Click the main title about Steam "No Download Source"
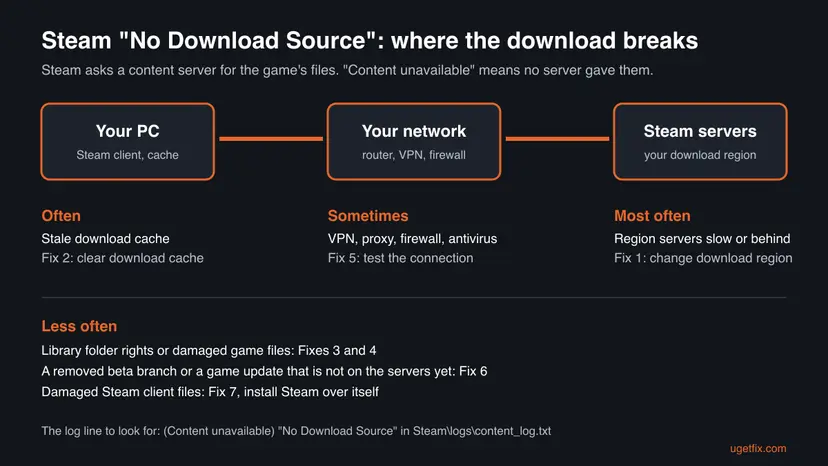This screenshot has width=828, height=466. click(x=370, y=41)
